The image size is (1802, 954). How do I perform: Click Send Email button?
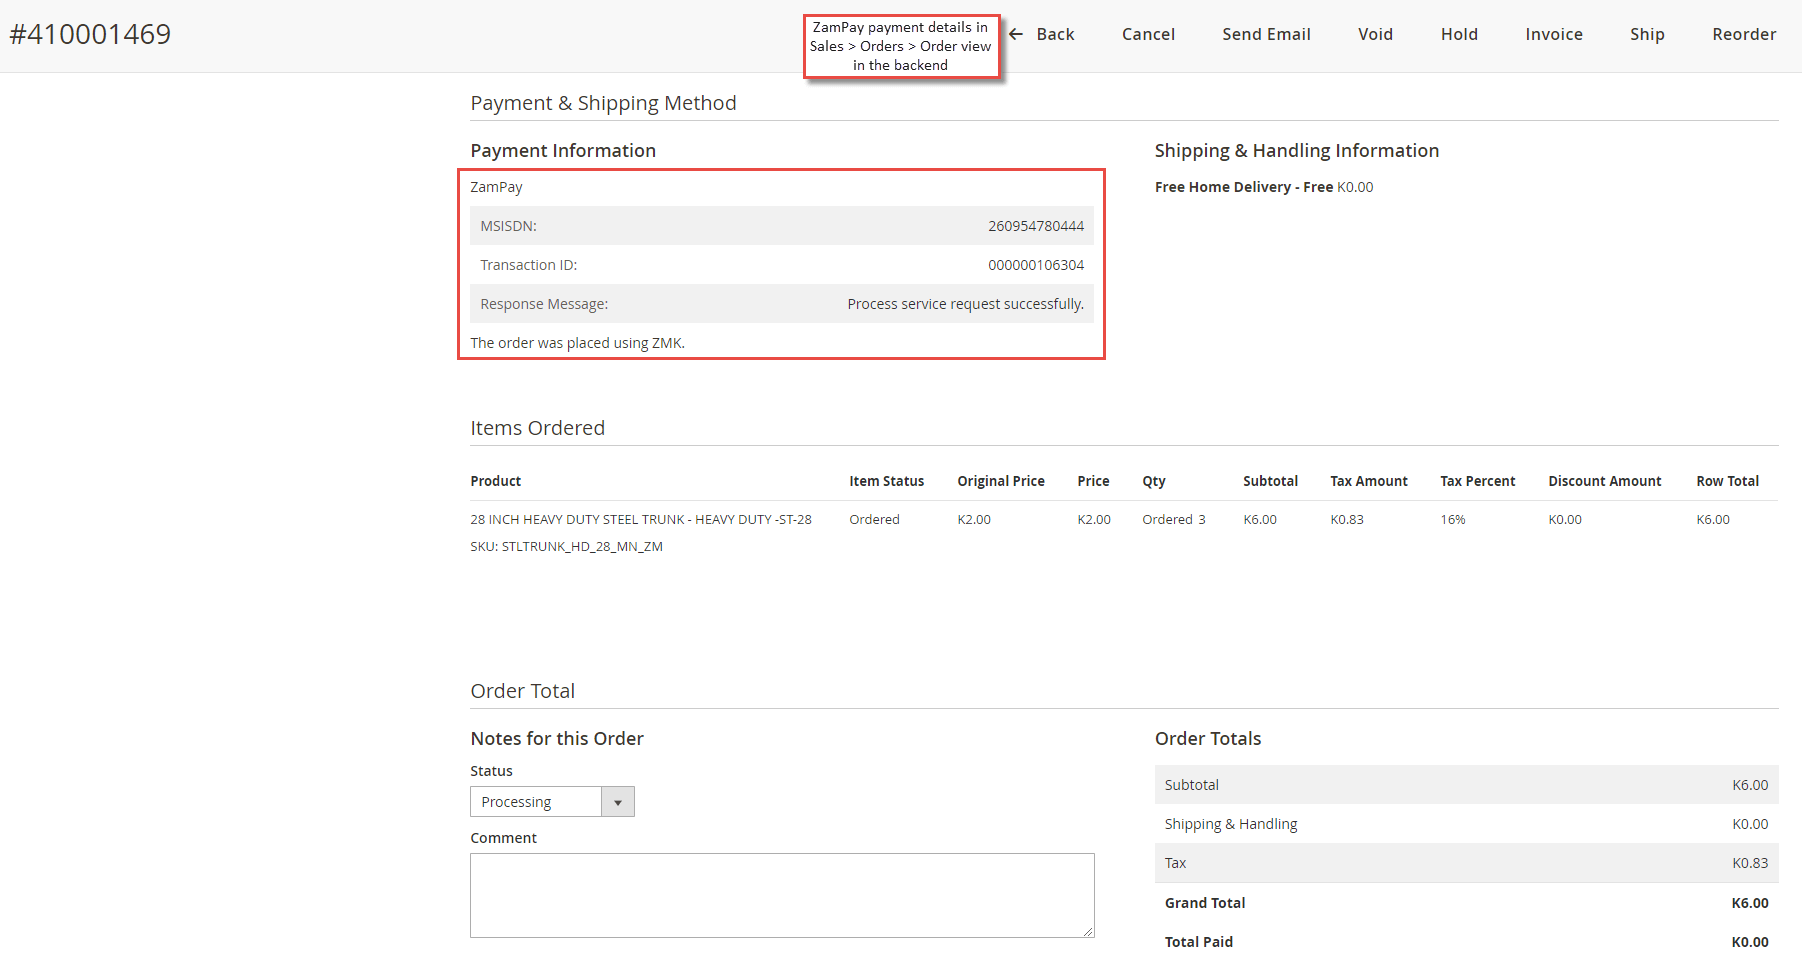point(1266,34)
